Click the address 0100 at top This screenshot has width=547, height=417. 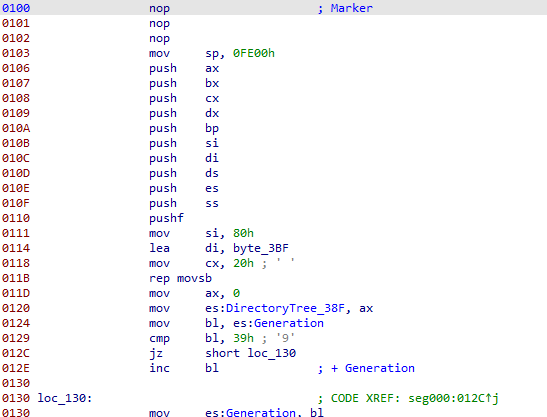pos(16,8)
